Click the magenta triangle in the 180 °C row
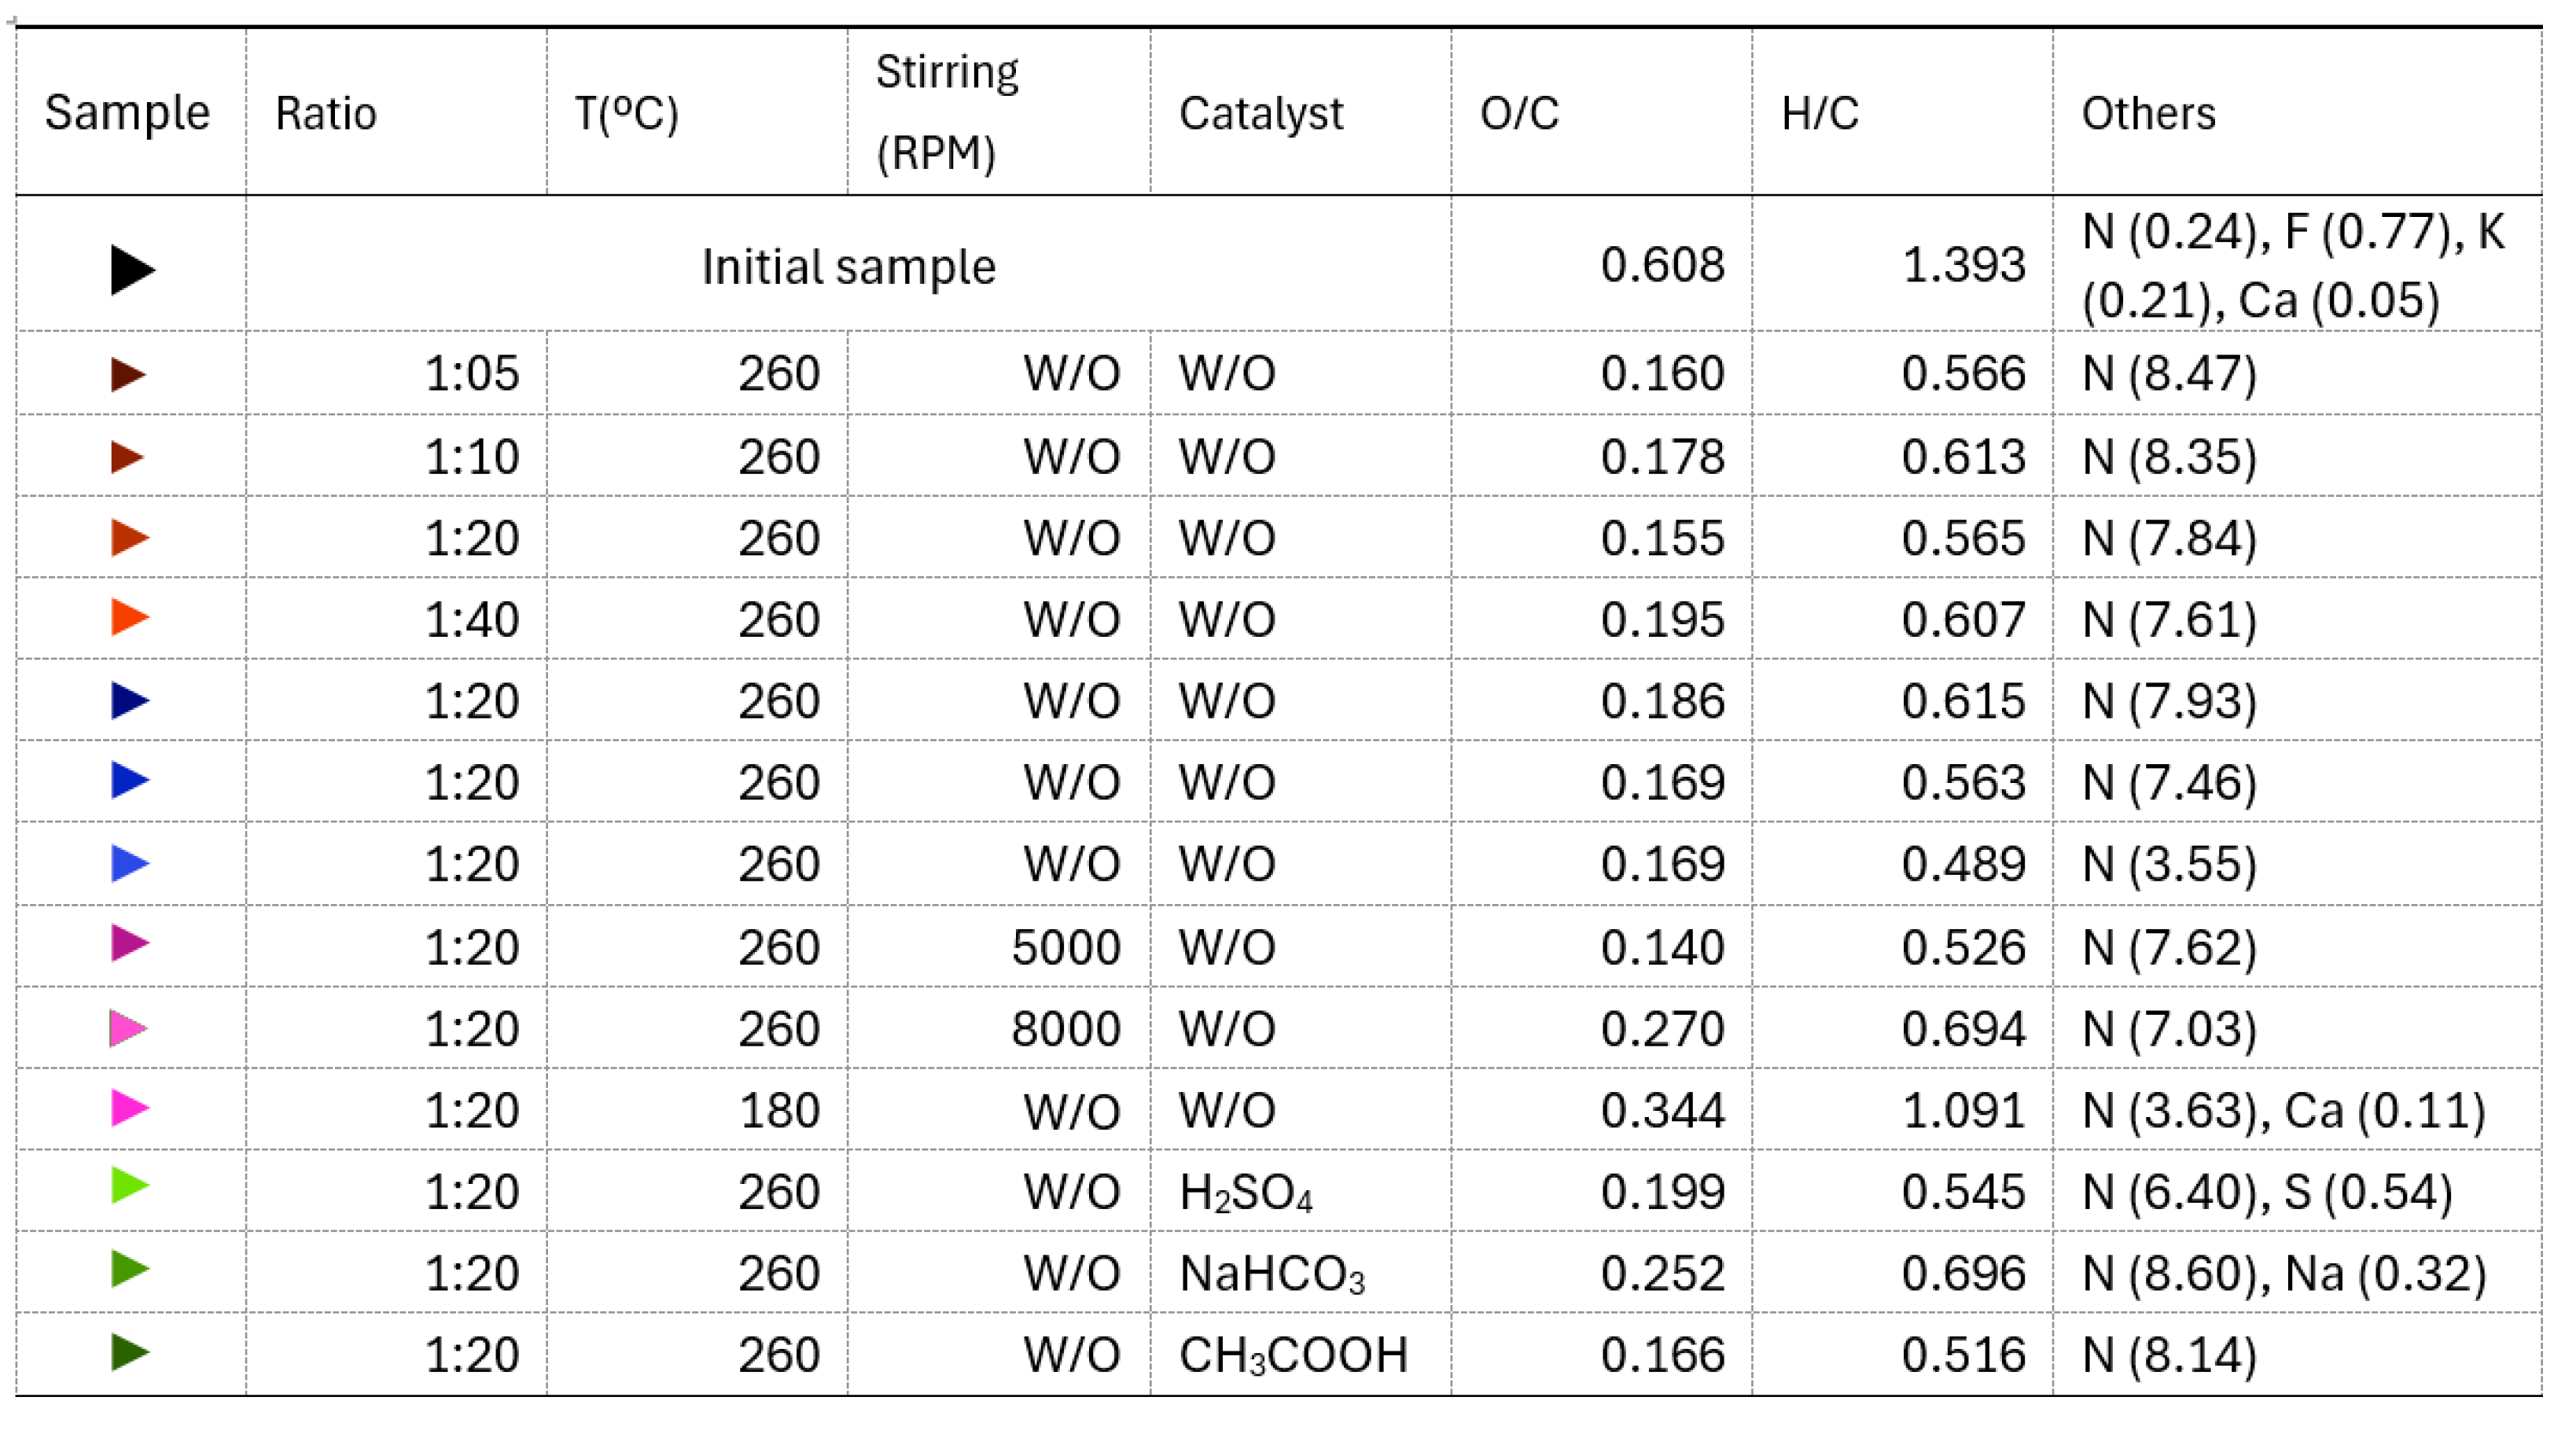Image resolution: width=2576 pixels, height=1430 pixels. (x=129, y=1108)
